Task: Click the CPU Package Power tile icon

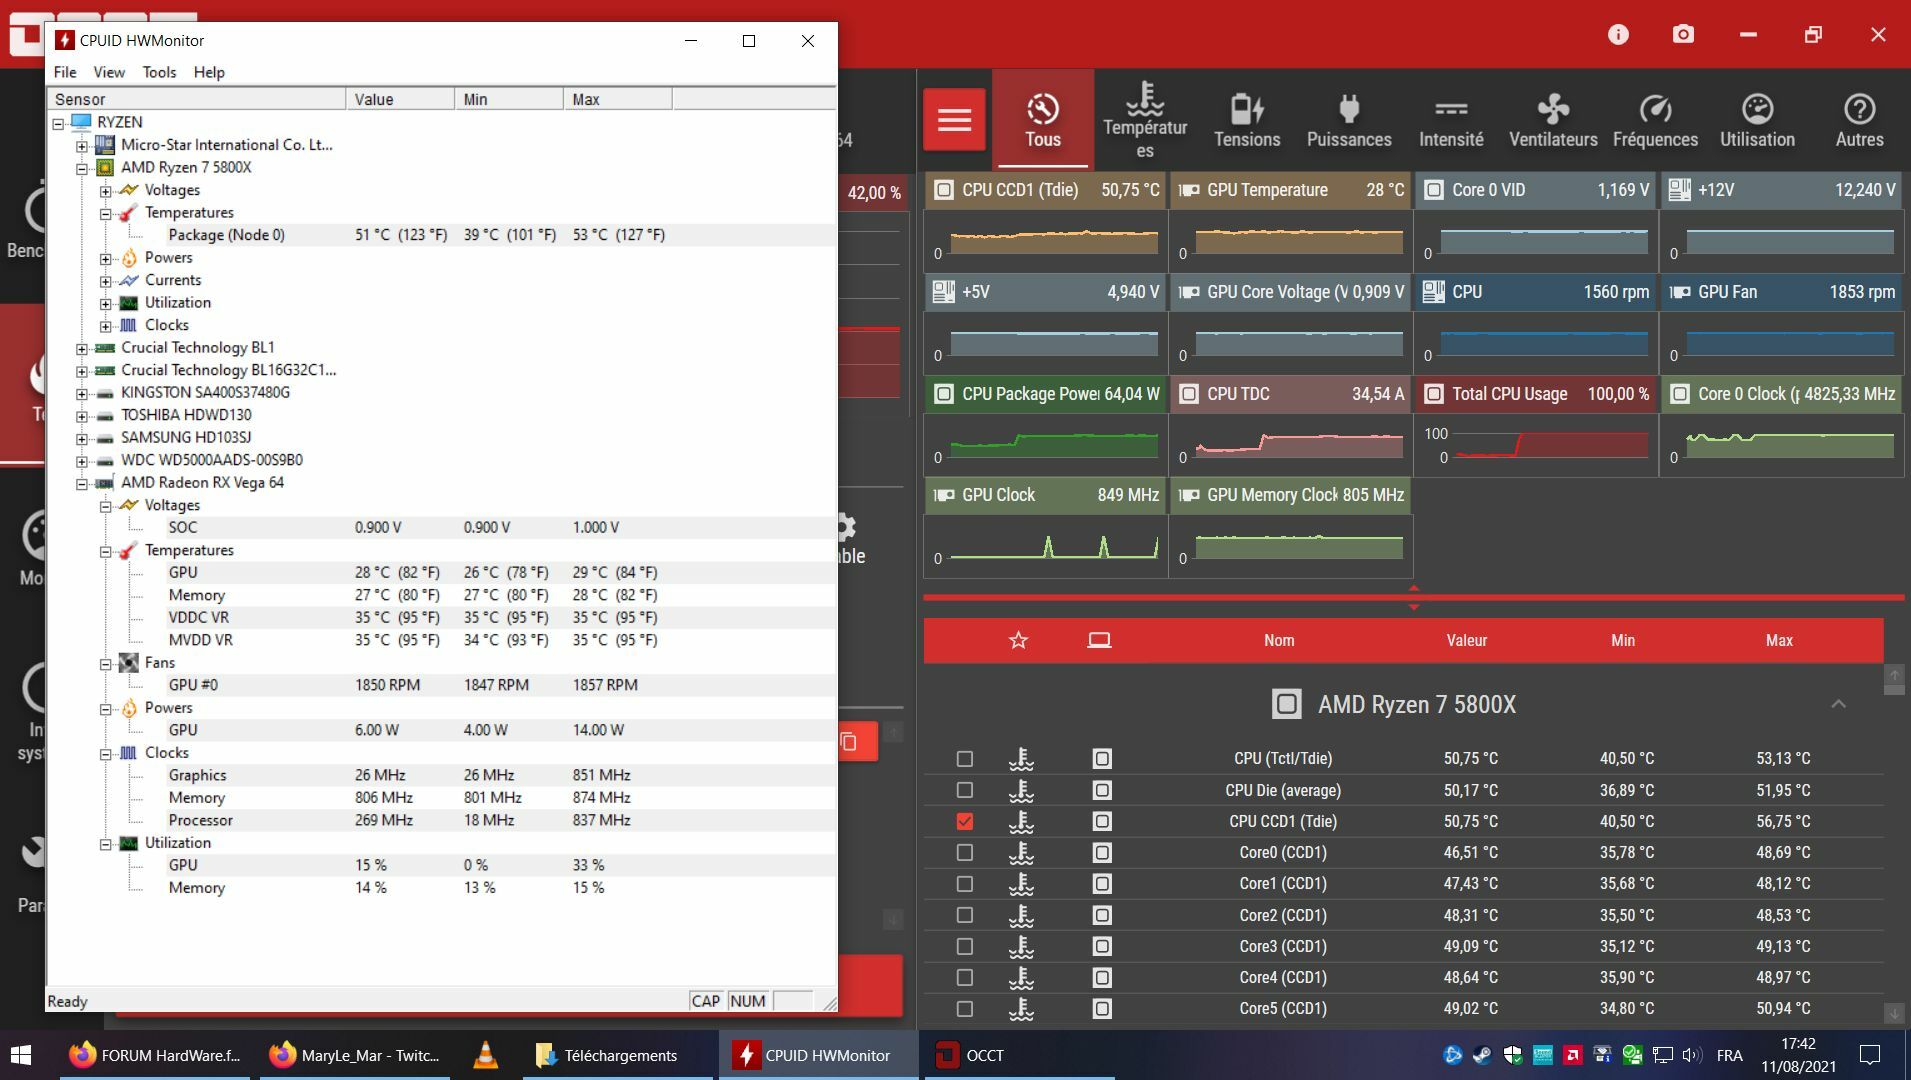Action: (943, 394)
